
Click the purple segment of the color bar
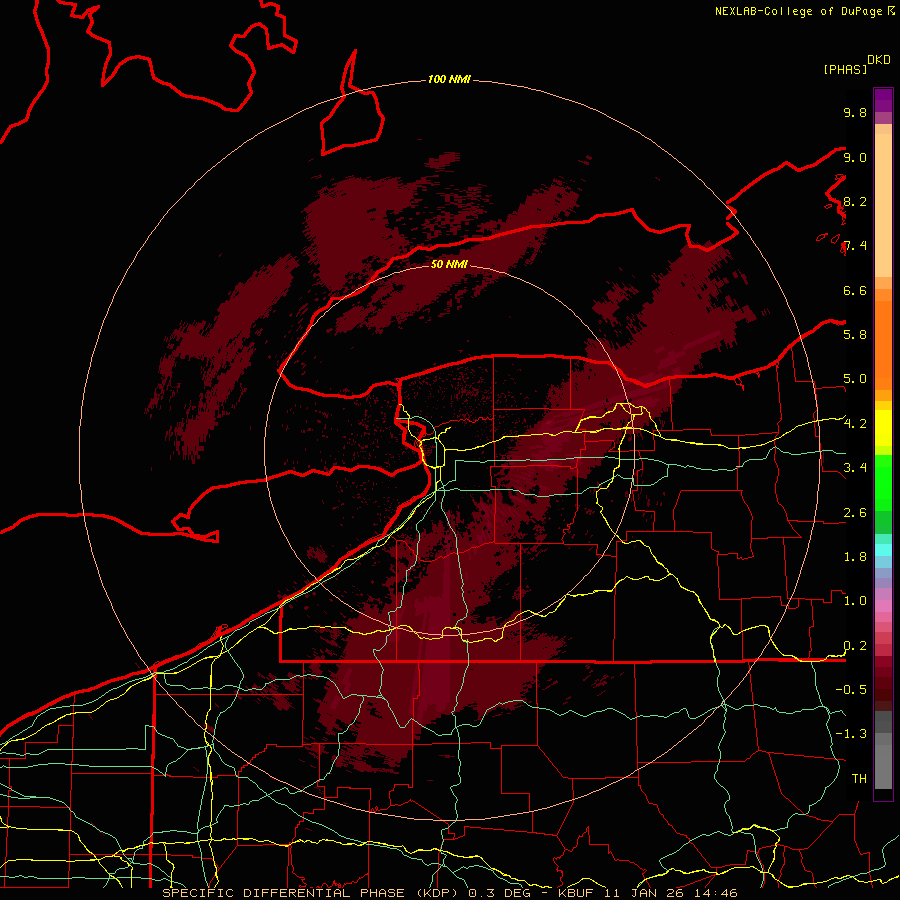click(x=883, y=100)
